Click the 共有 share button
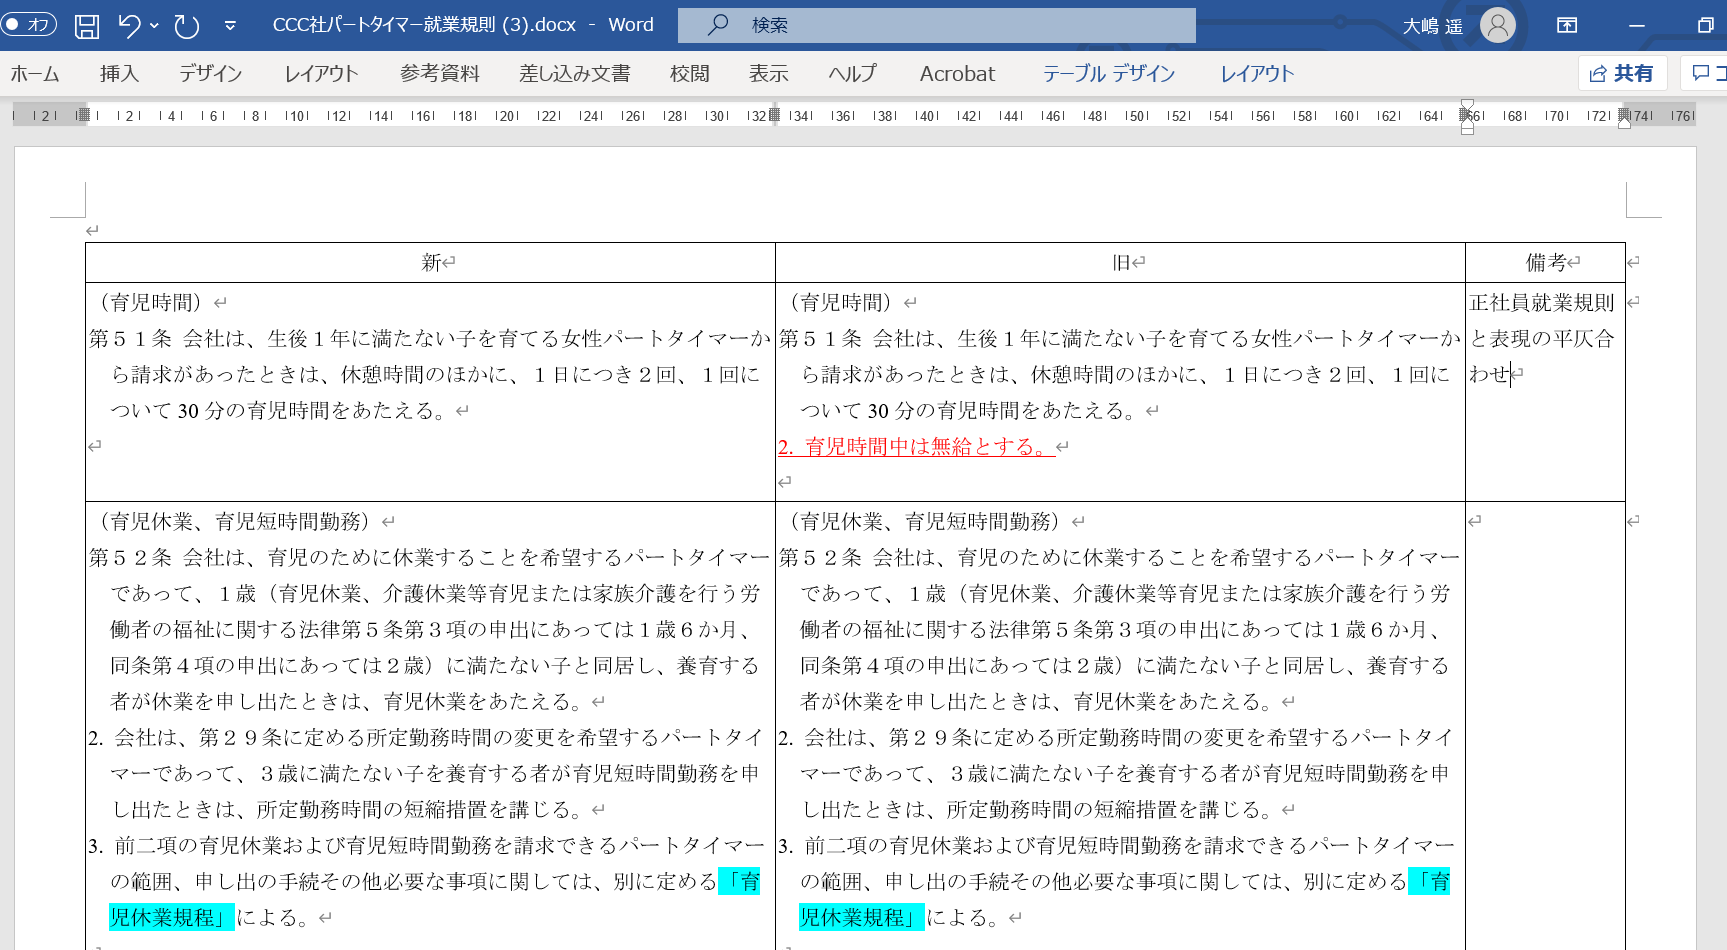 tap(1622, 73)
